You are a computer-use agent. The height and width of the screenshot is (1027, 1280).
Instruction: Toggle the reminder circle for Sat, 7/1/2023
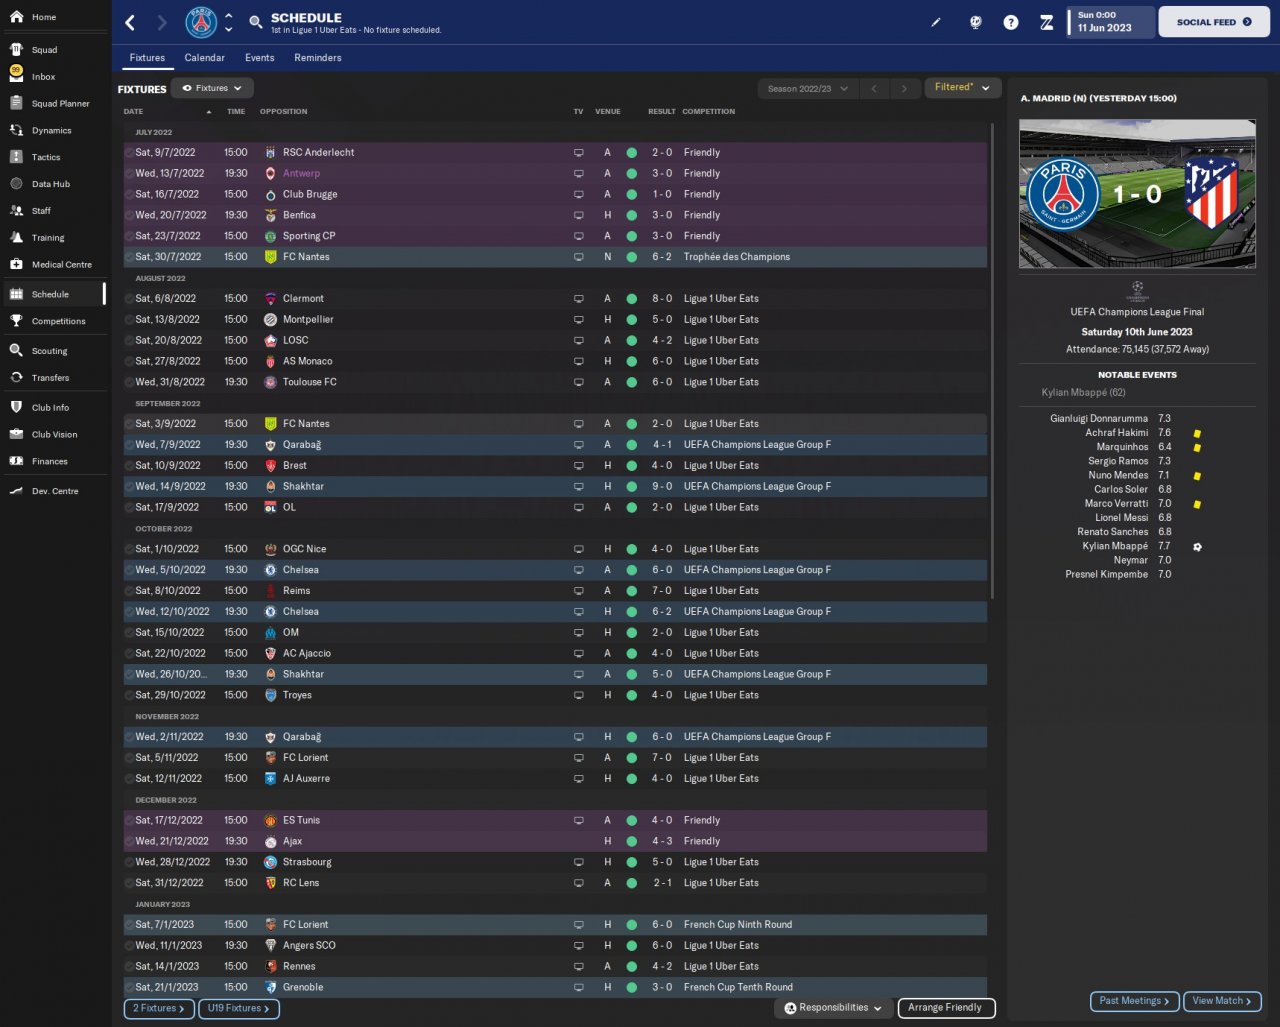point(129,925)
